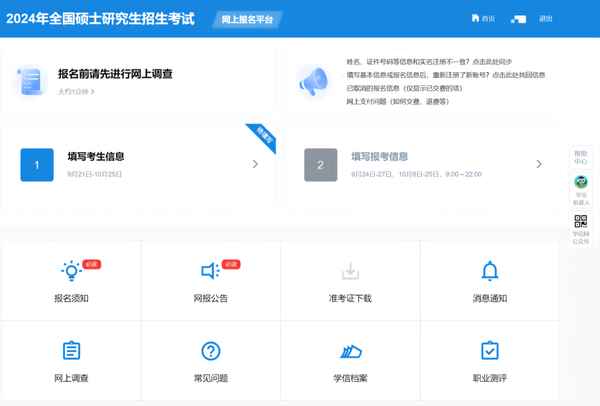The width and height of the screenshot is (600, 406).
Task: Click the 职业测评 label
Action: (x=490, y=378)
